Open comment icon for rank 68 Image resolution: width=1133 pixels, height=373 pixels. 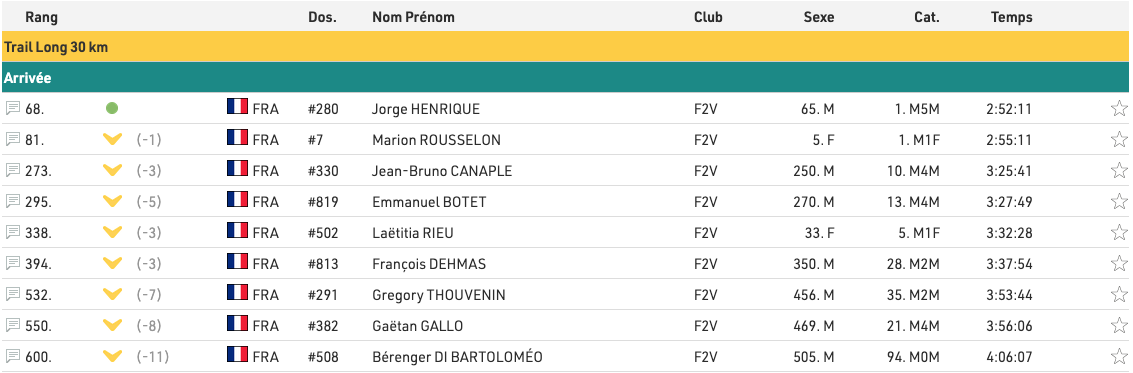[x=12, y=108]
